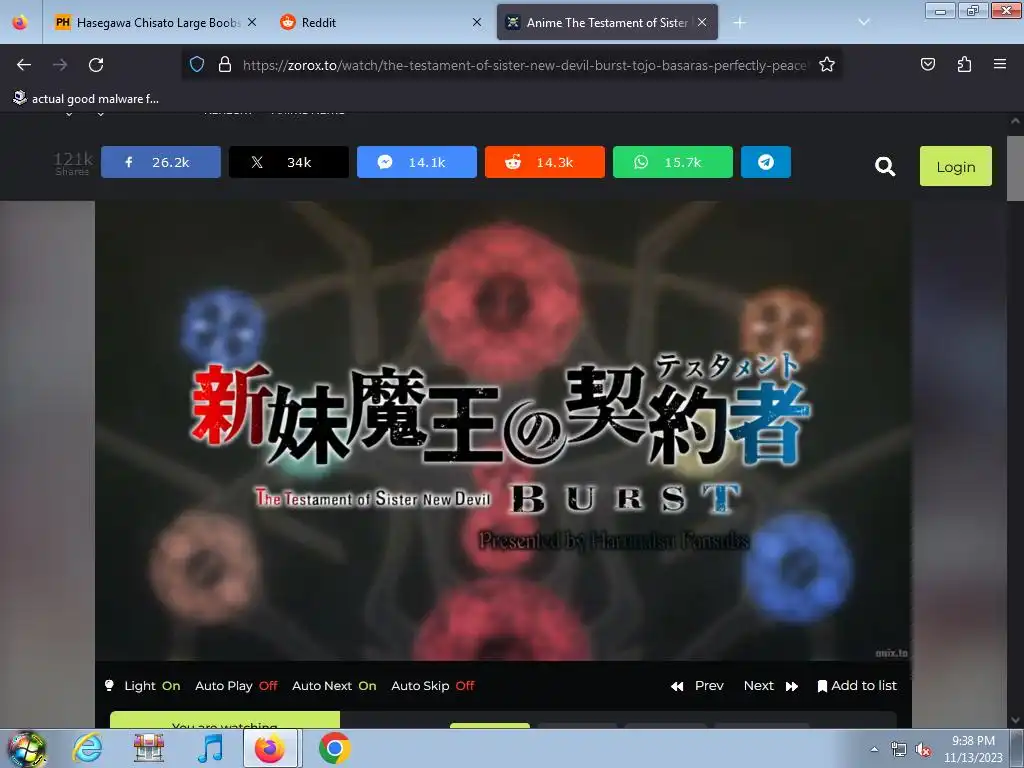Viewport: 1024px width, 768px height.
Task: Share on X 34k button
Action: click(289, 162)
